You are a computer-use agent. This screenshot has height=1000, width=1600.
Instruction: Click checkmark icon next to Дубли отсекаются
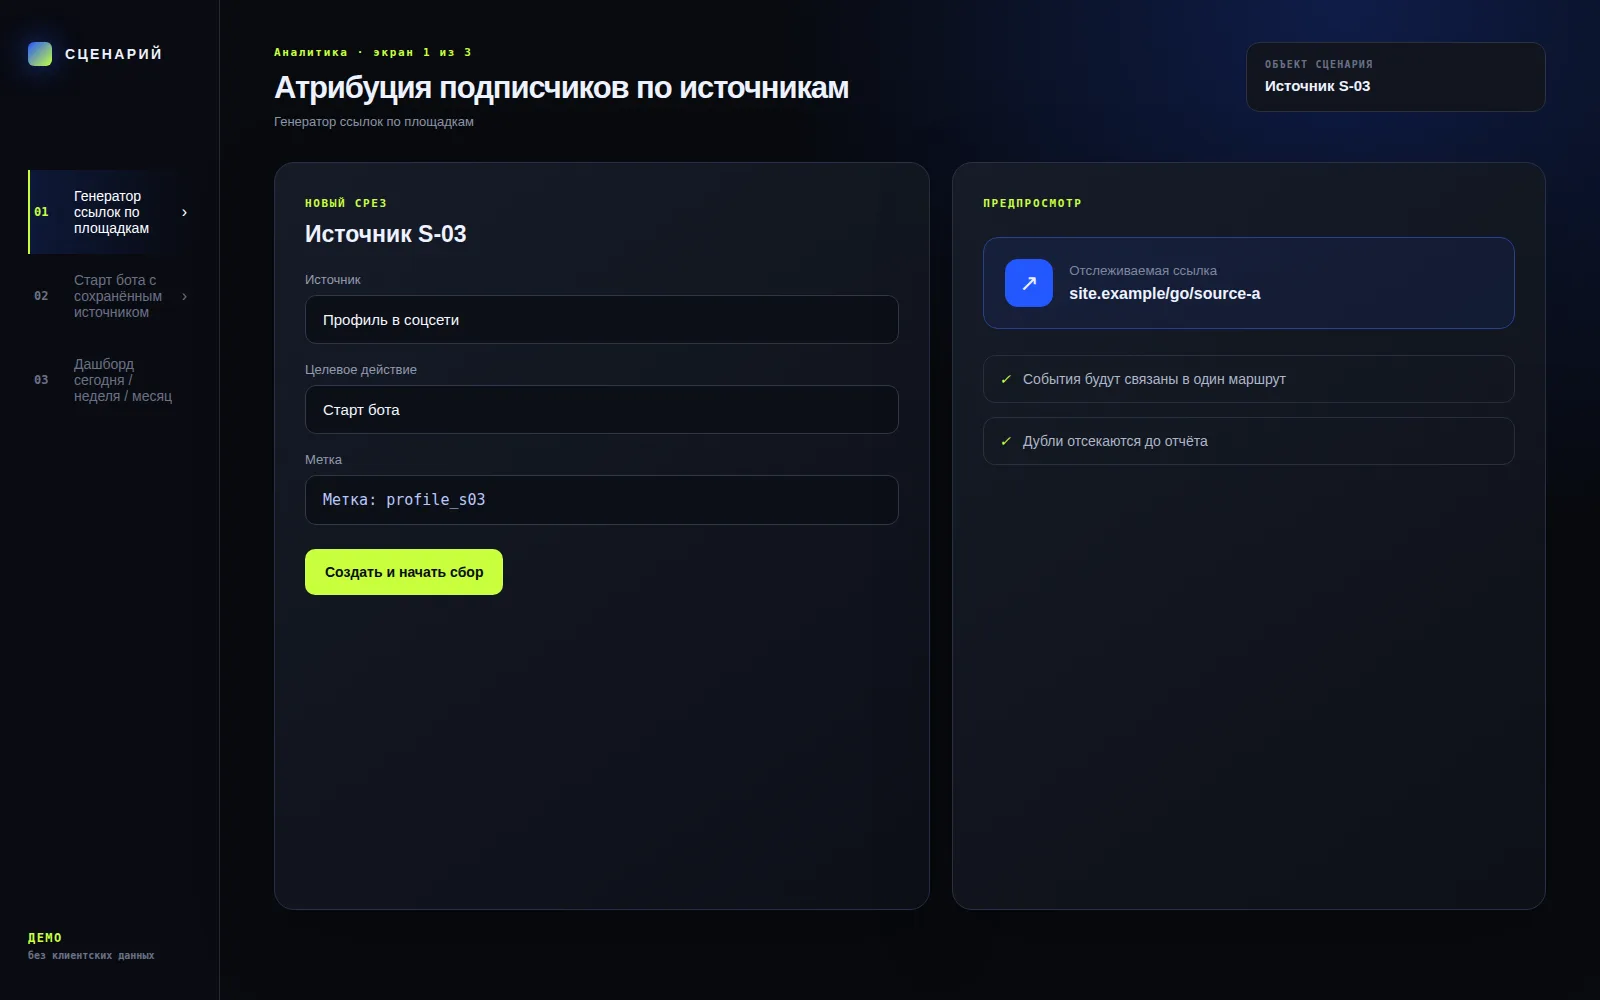tap(1006, 441)
